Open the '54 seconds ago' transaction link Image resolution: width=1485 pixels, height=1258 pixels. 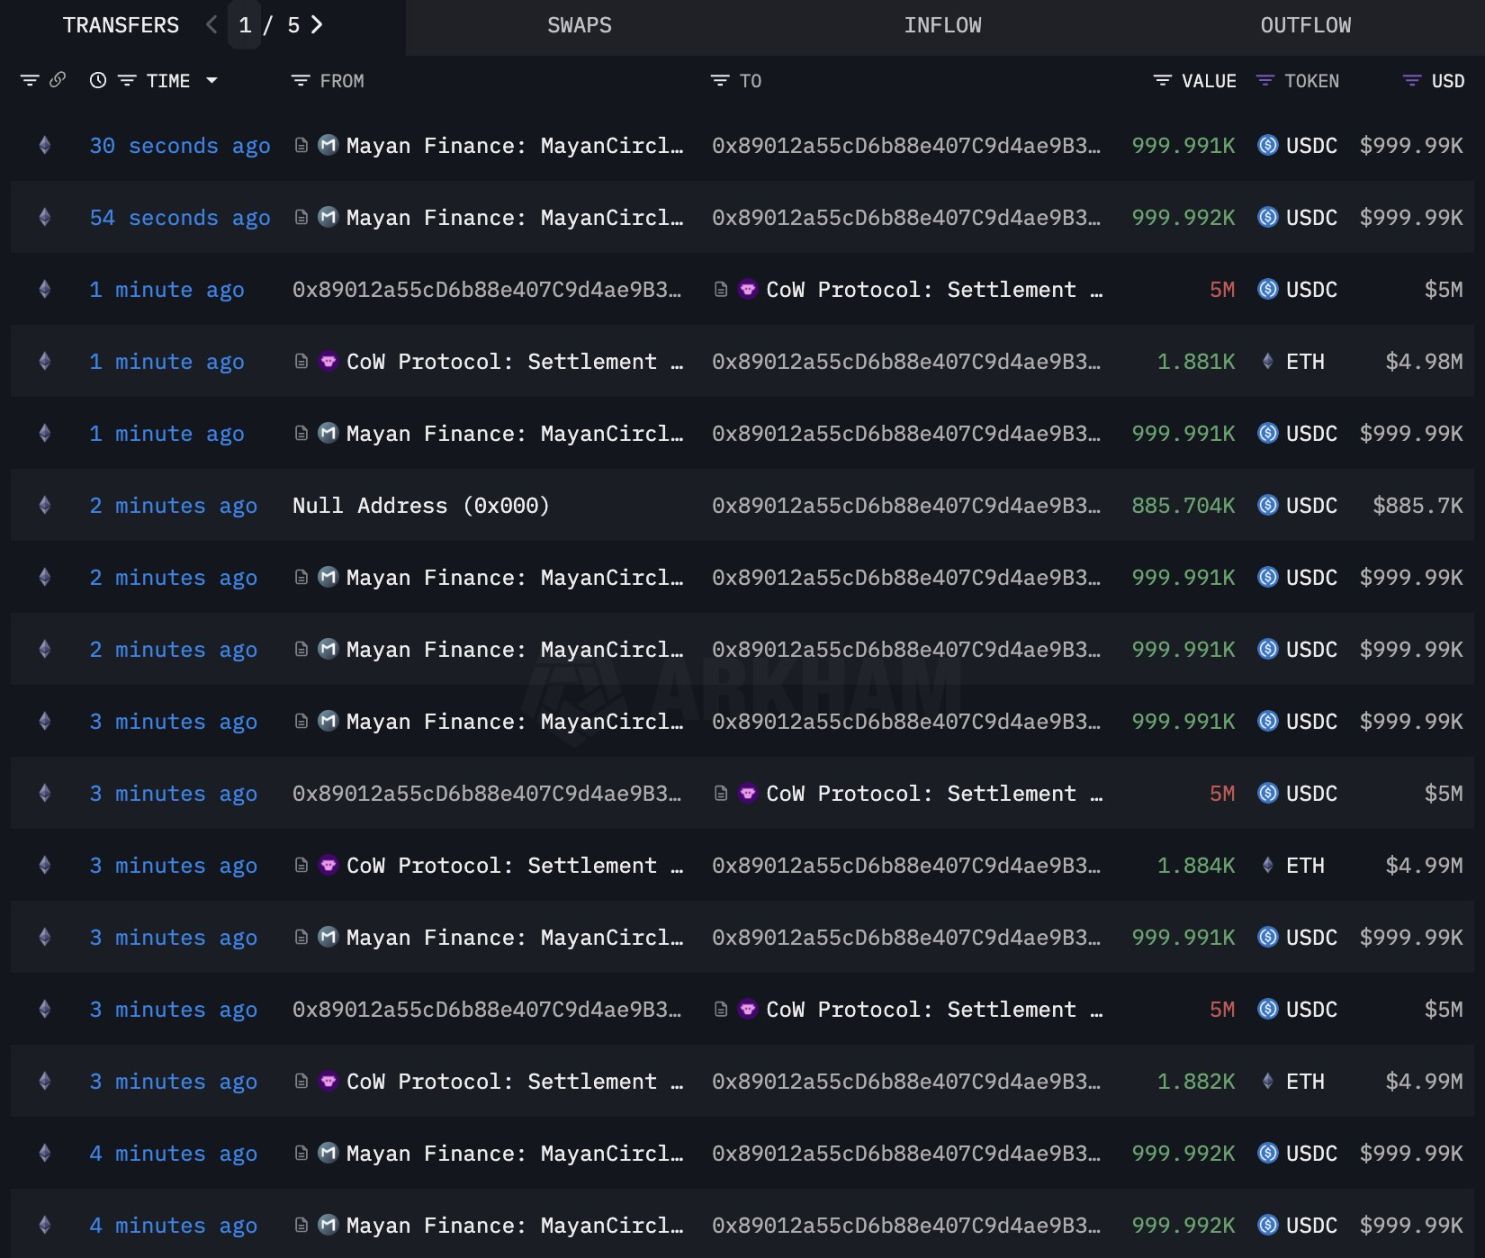click(180, 218)
